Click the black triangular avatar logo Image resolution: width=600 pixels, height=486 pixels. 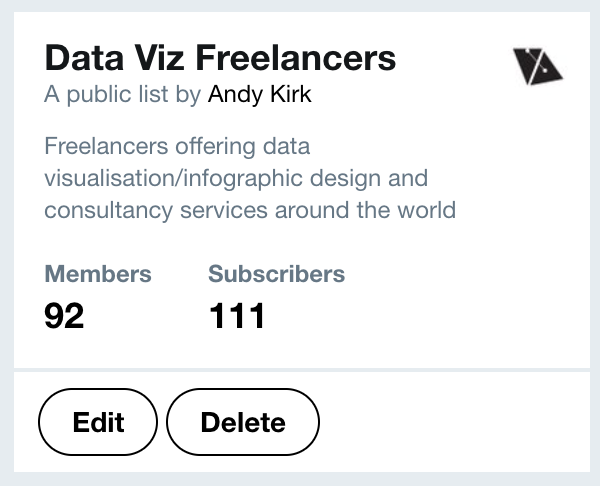537,65
